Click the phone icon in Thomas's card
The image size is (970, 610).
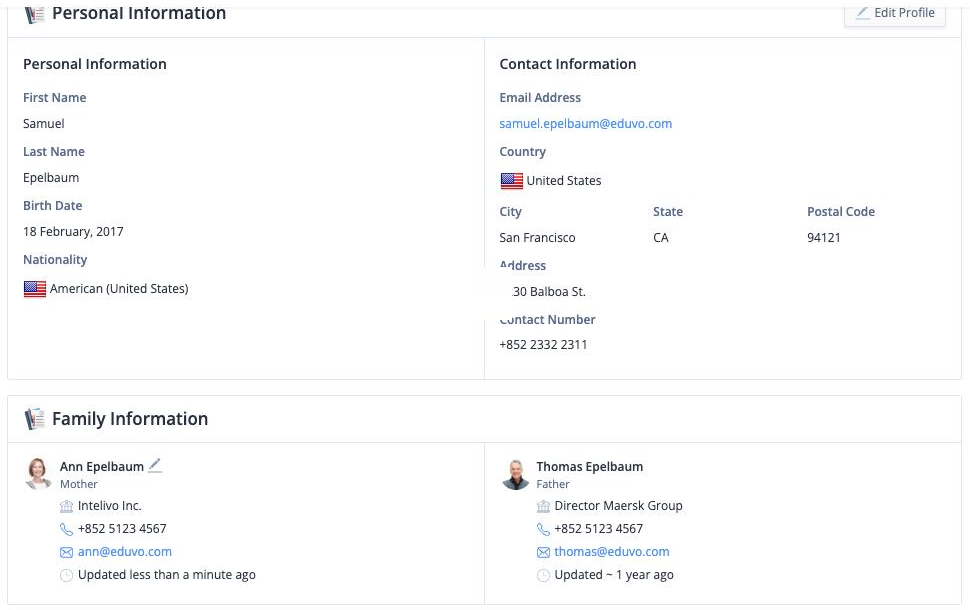pyautogui.click(x=543, y=530)
